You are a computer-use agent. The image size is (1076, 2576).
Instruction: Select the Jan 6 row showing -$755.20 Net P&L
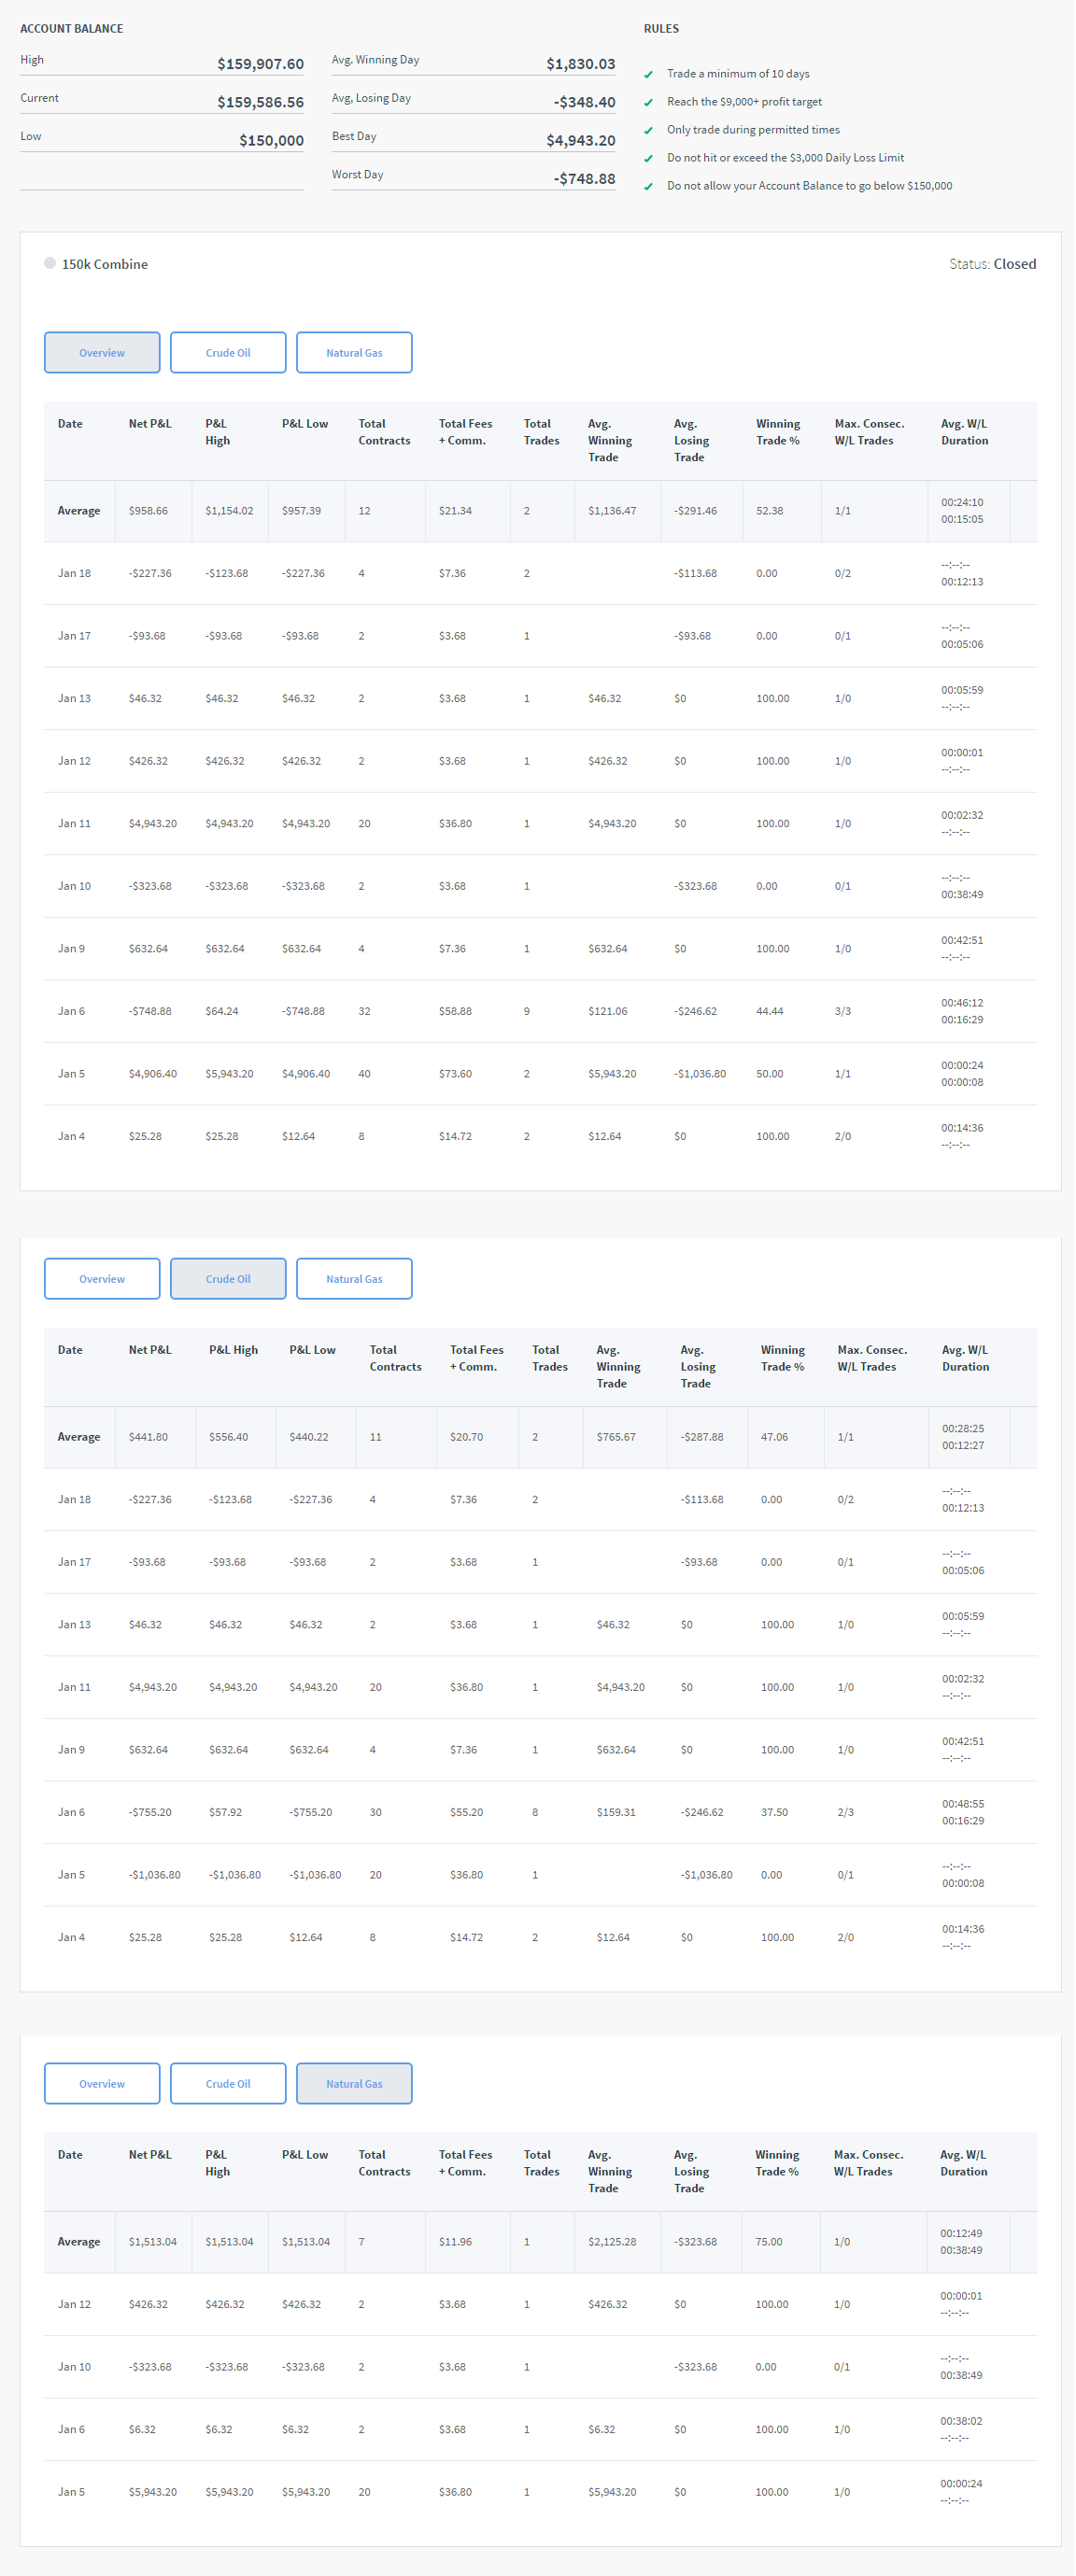coord(540,1812)
